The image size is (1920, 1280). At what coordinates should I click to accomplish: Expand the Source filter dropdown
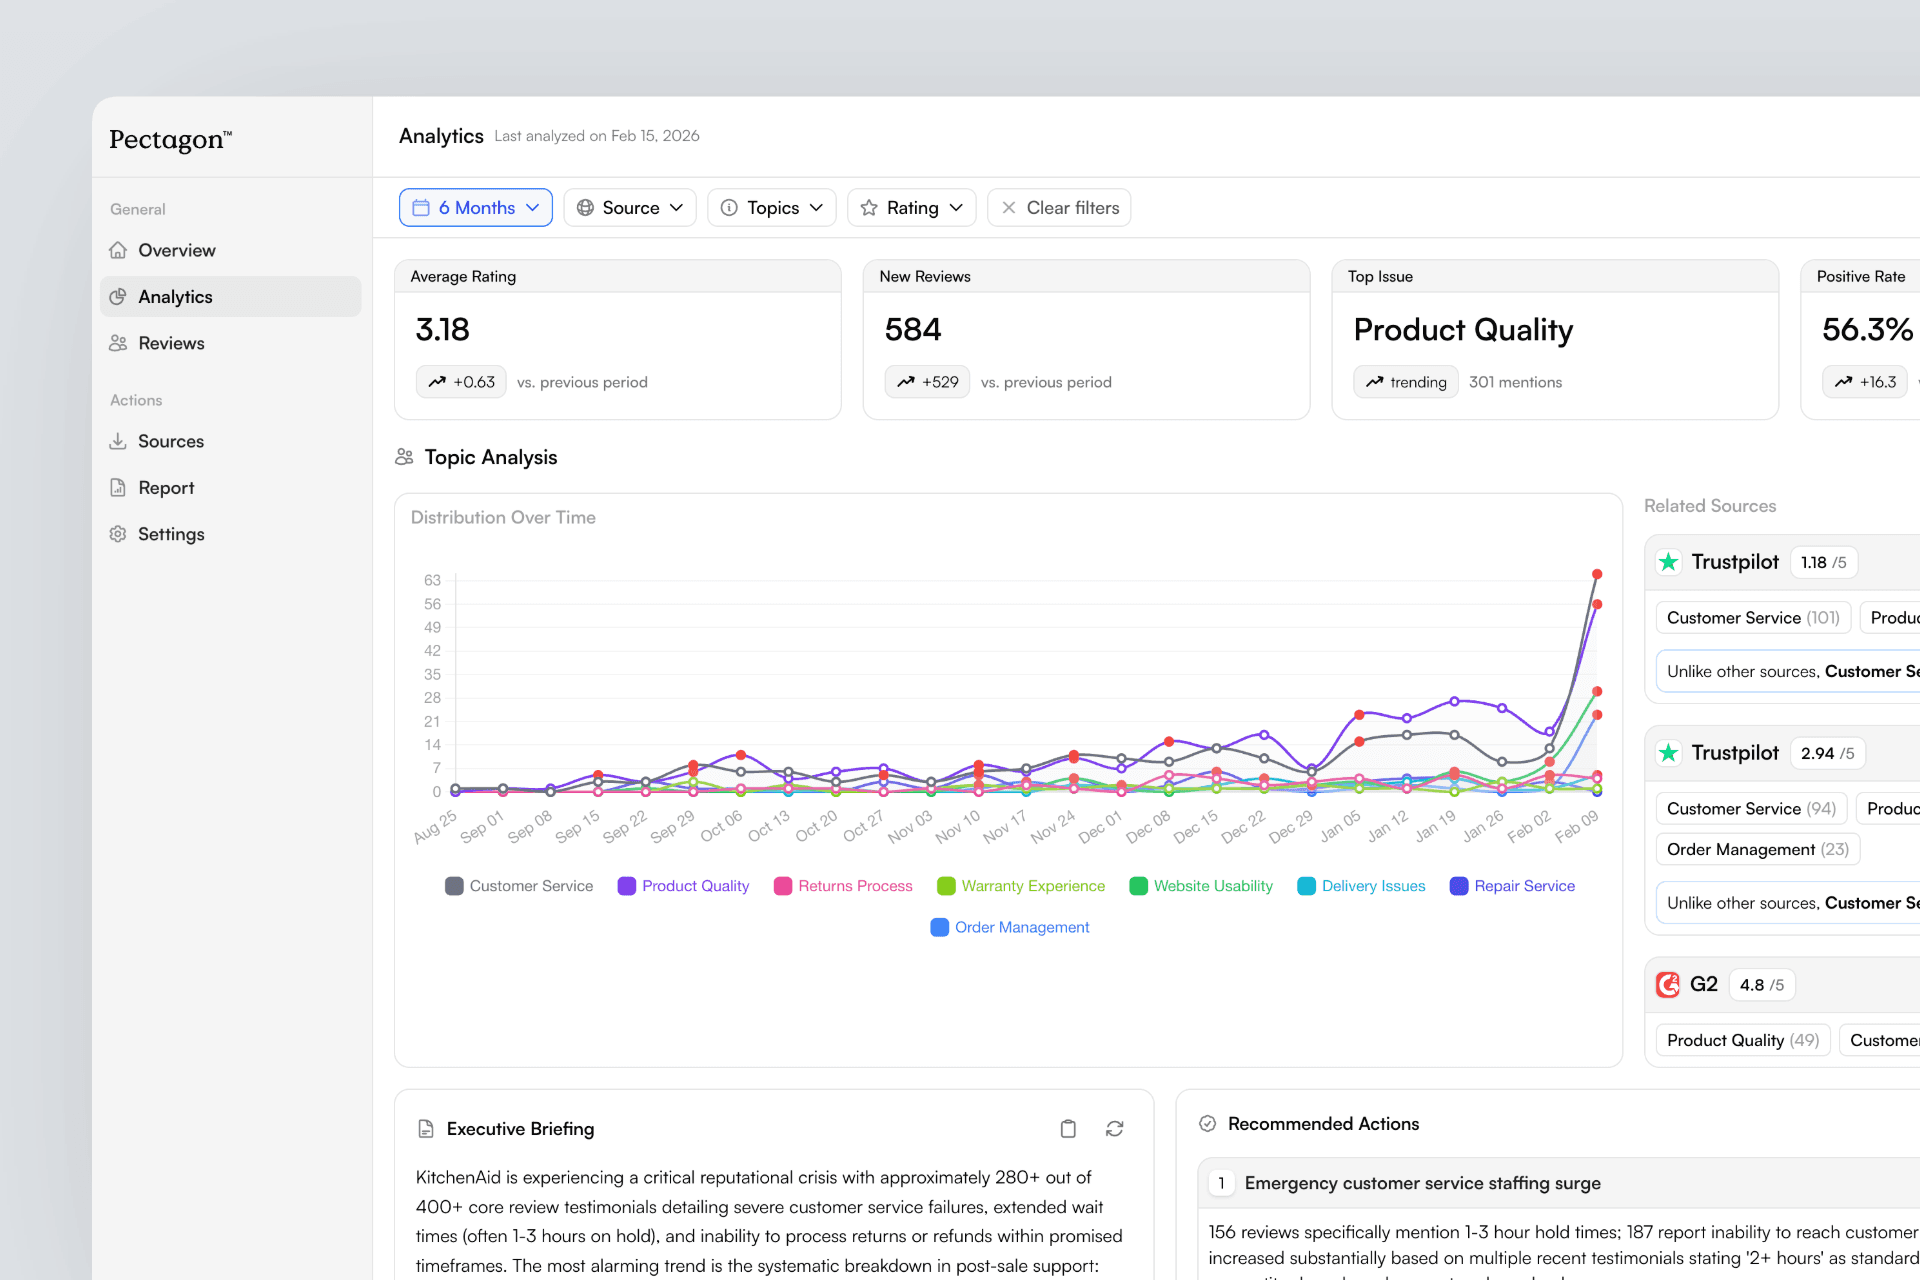[x=630, y=208]
